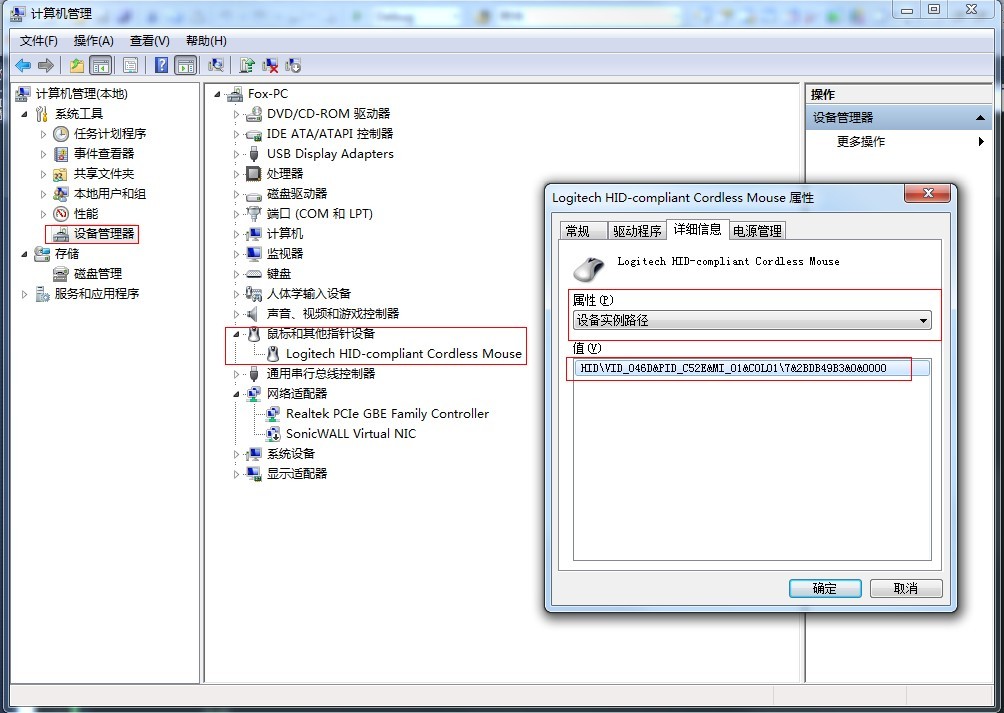Screen dimensions: 1004x713
Task: Collapse 网络适配器 category
Action: click(x=236, y=394)
